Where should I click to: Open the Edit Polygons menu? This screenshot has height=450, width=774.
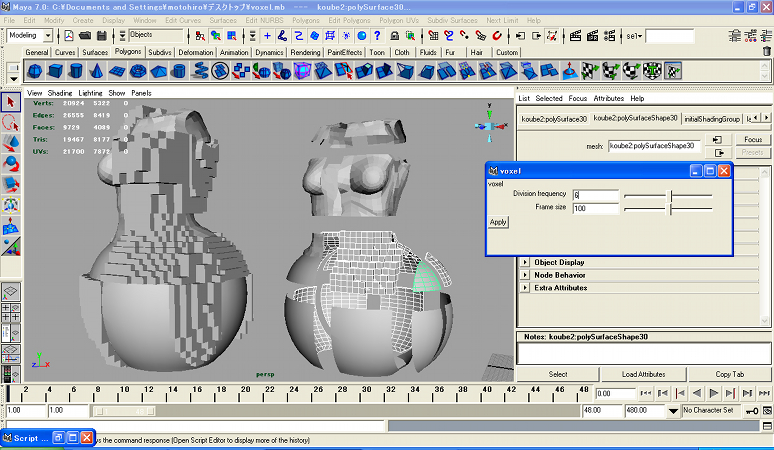(349, 20)
